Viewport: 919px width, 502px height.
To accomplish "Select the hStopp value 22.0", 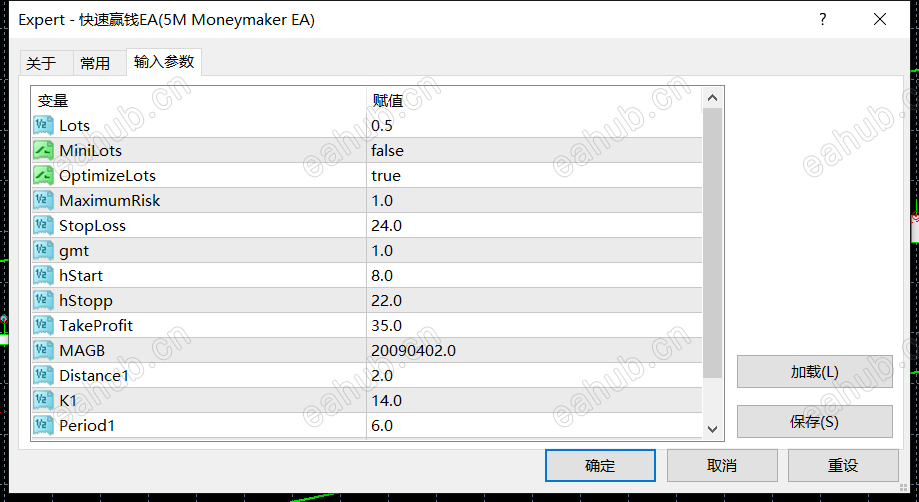I will coord(386,300).
